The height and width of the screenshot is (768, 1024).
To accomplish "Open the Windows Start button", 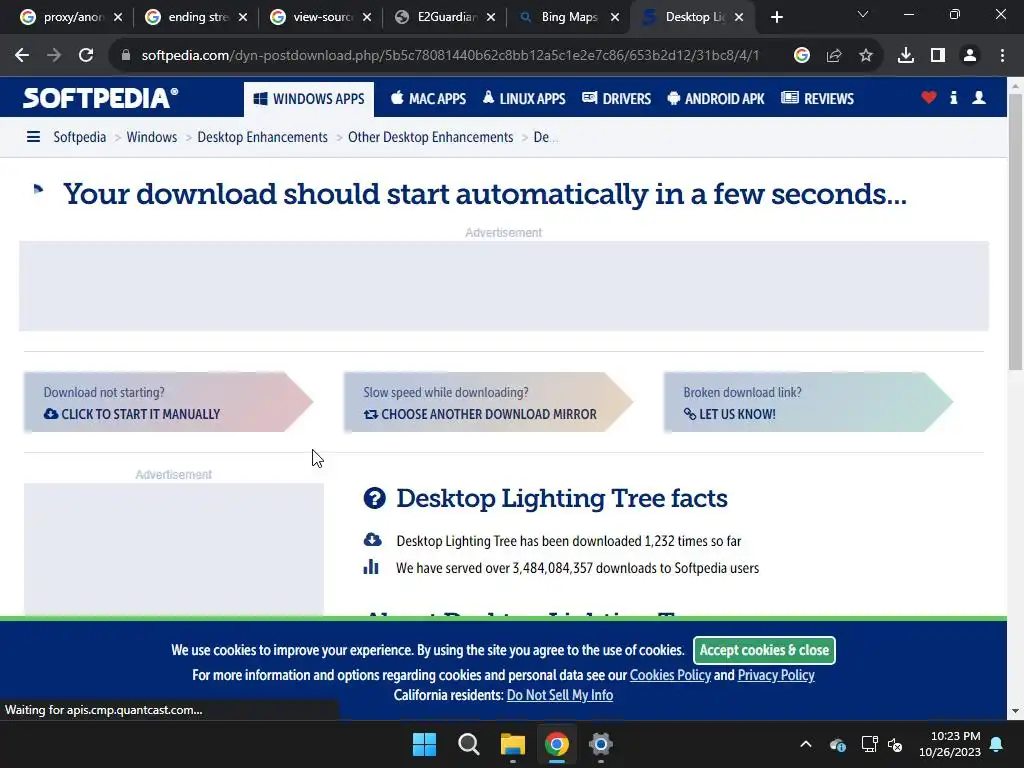I will tap(424, 744).
